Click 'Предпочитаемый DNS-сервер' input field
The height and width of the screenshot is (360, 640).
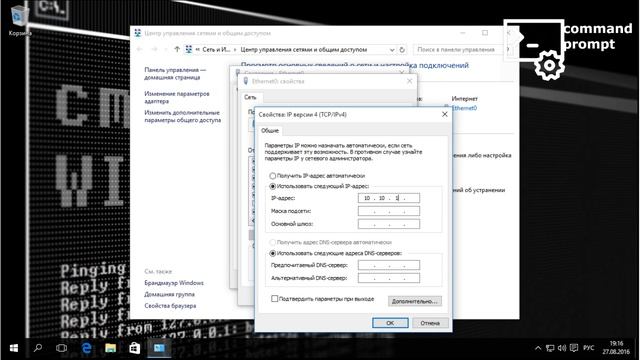[389, 265]
